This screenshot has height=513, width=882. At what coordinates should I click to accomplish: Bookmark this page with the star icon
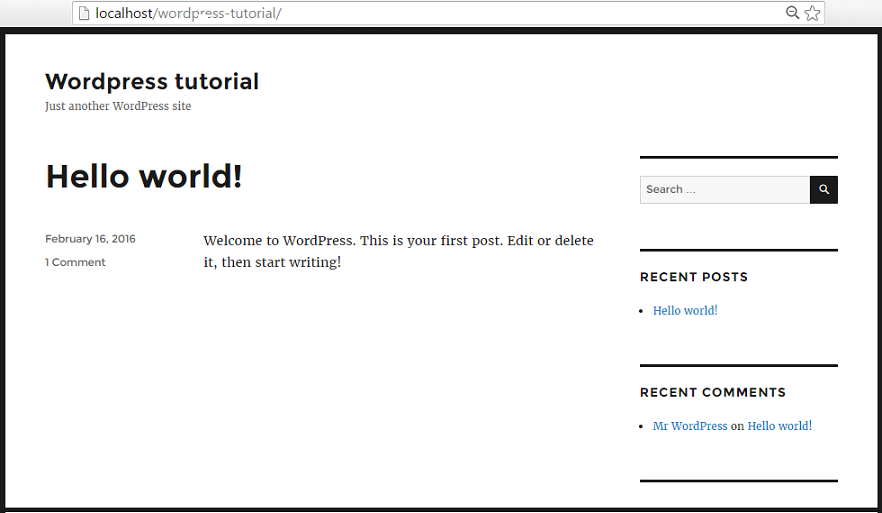tap(812, 13)
